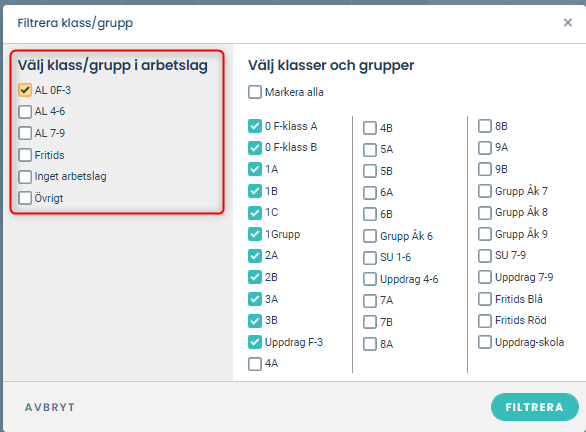Cancel with the AVBRYT button
This screenshot has width=586, height=432.
pyautogui.click(x=50, y=407)
